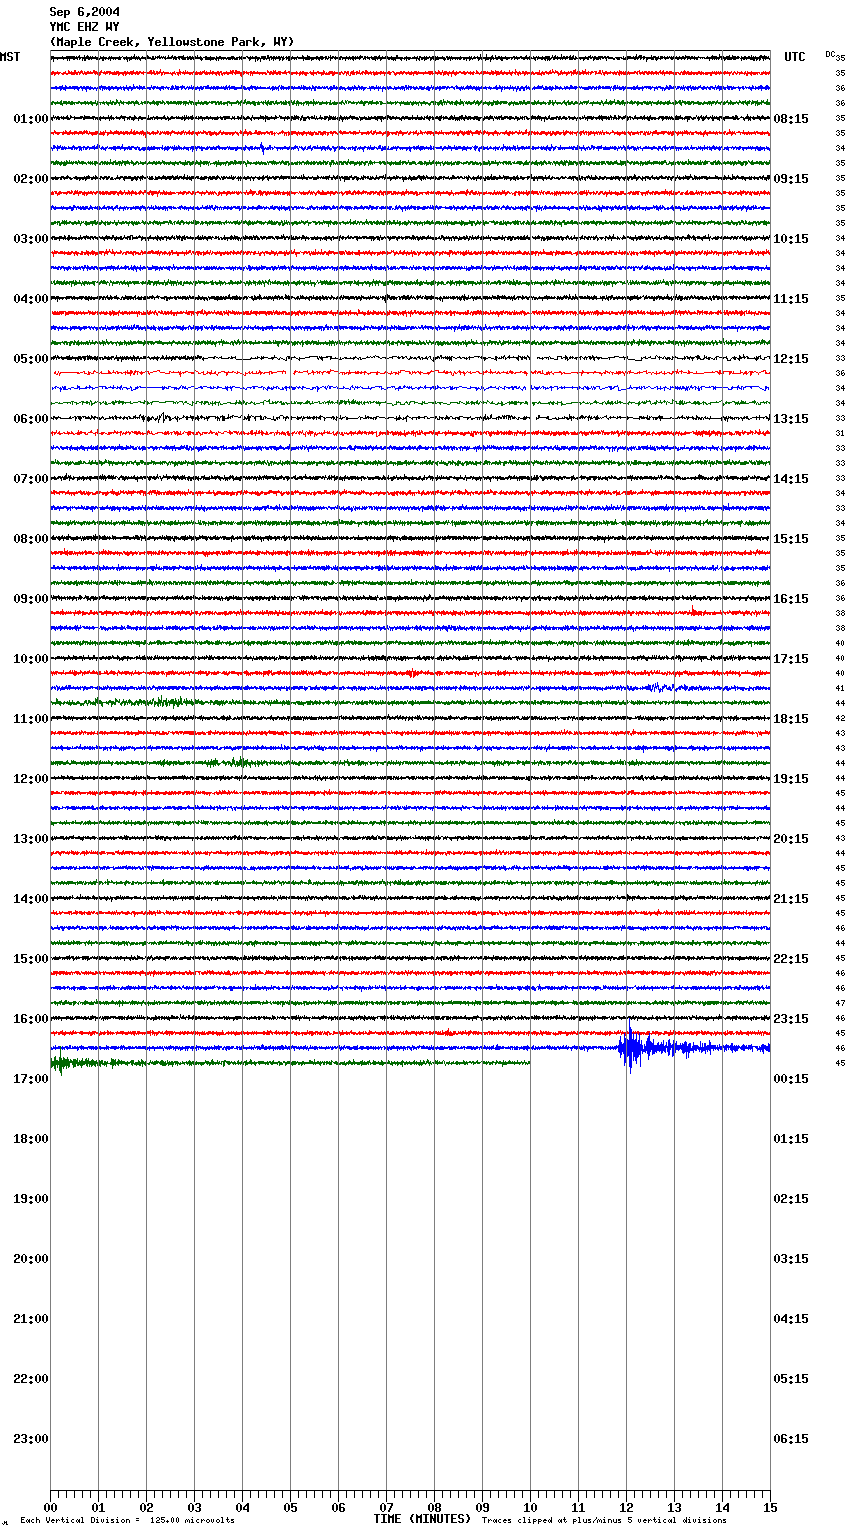The image size is (850, 1534).
Task: Click the 02:15 UTC time label
Action: [x=791, y=1199]
